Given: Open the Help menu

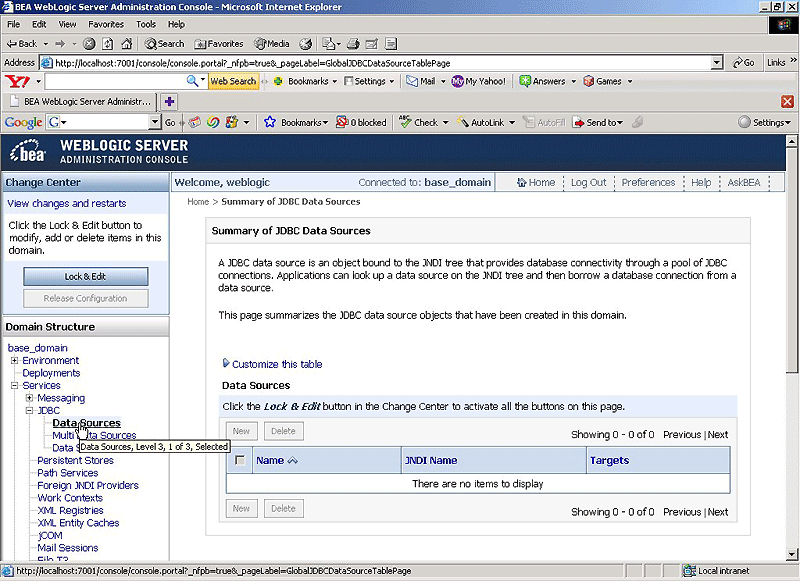Looking at the screenshot, I should coord(176,24).
